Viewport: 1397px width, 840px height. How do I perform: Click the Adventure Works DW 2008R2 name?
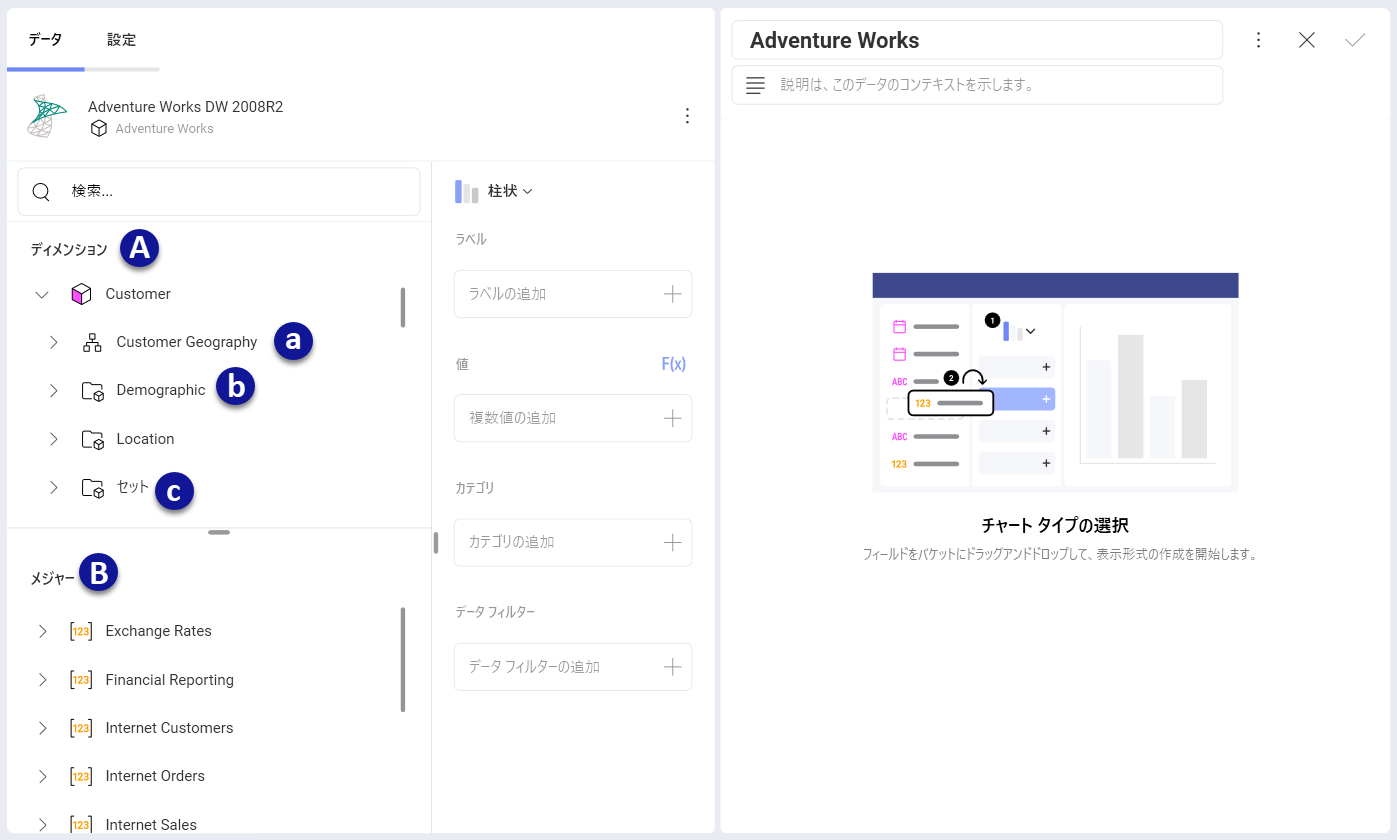185,107
